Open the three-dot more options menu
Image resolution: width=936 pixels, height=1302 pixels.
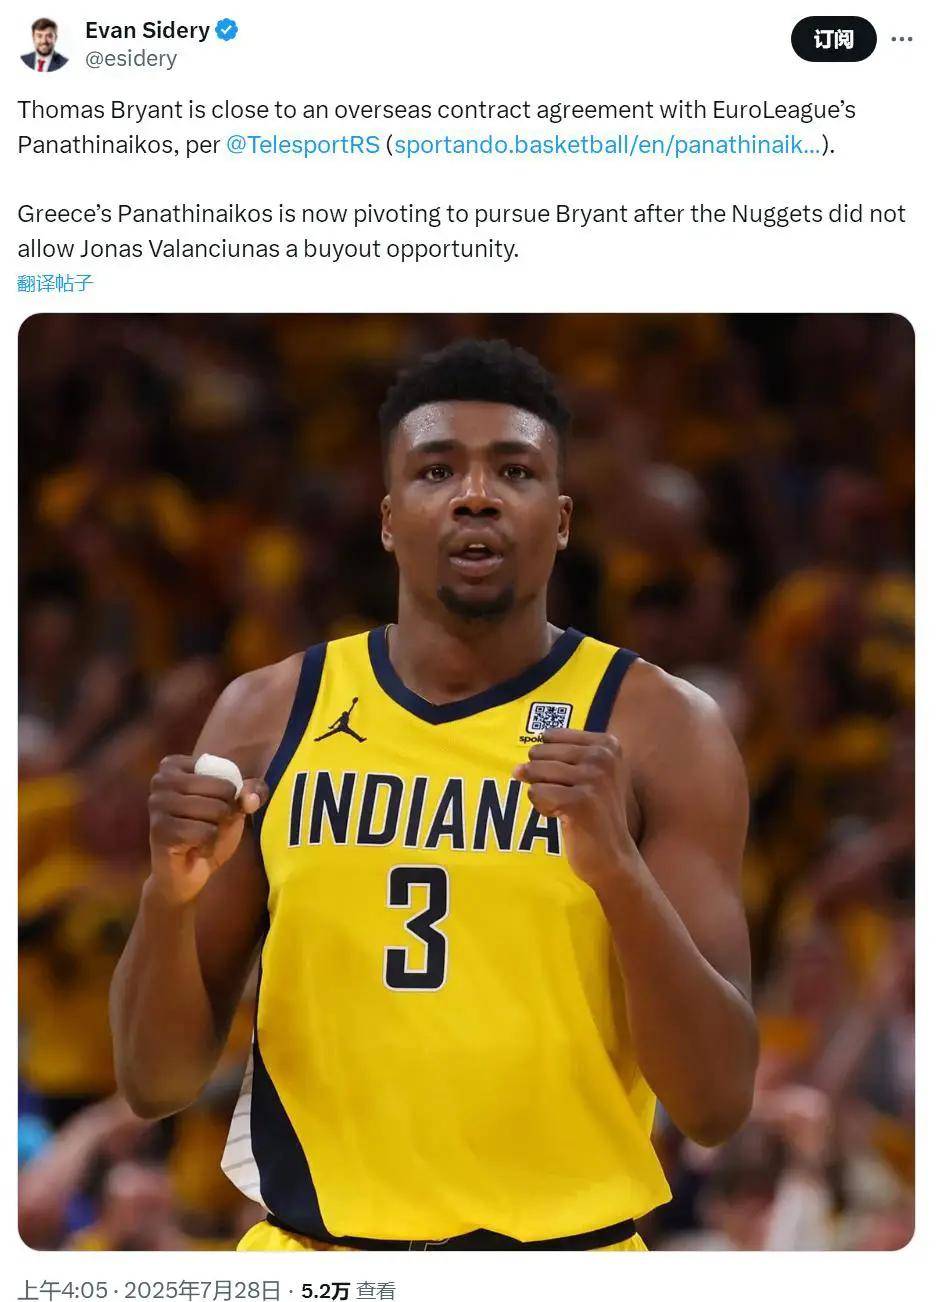(x=901, y=39)
